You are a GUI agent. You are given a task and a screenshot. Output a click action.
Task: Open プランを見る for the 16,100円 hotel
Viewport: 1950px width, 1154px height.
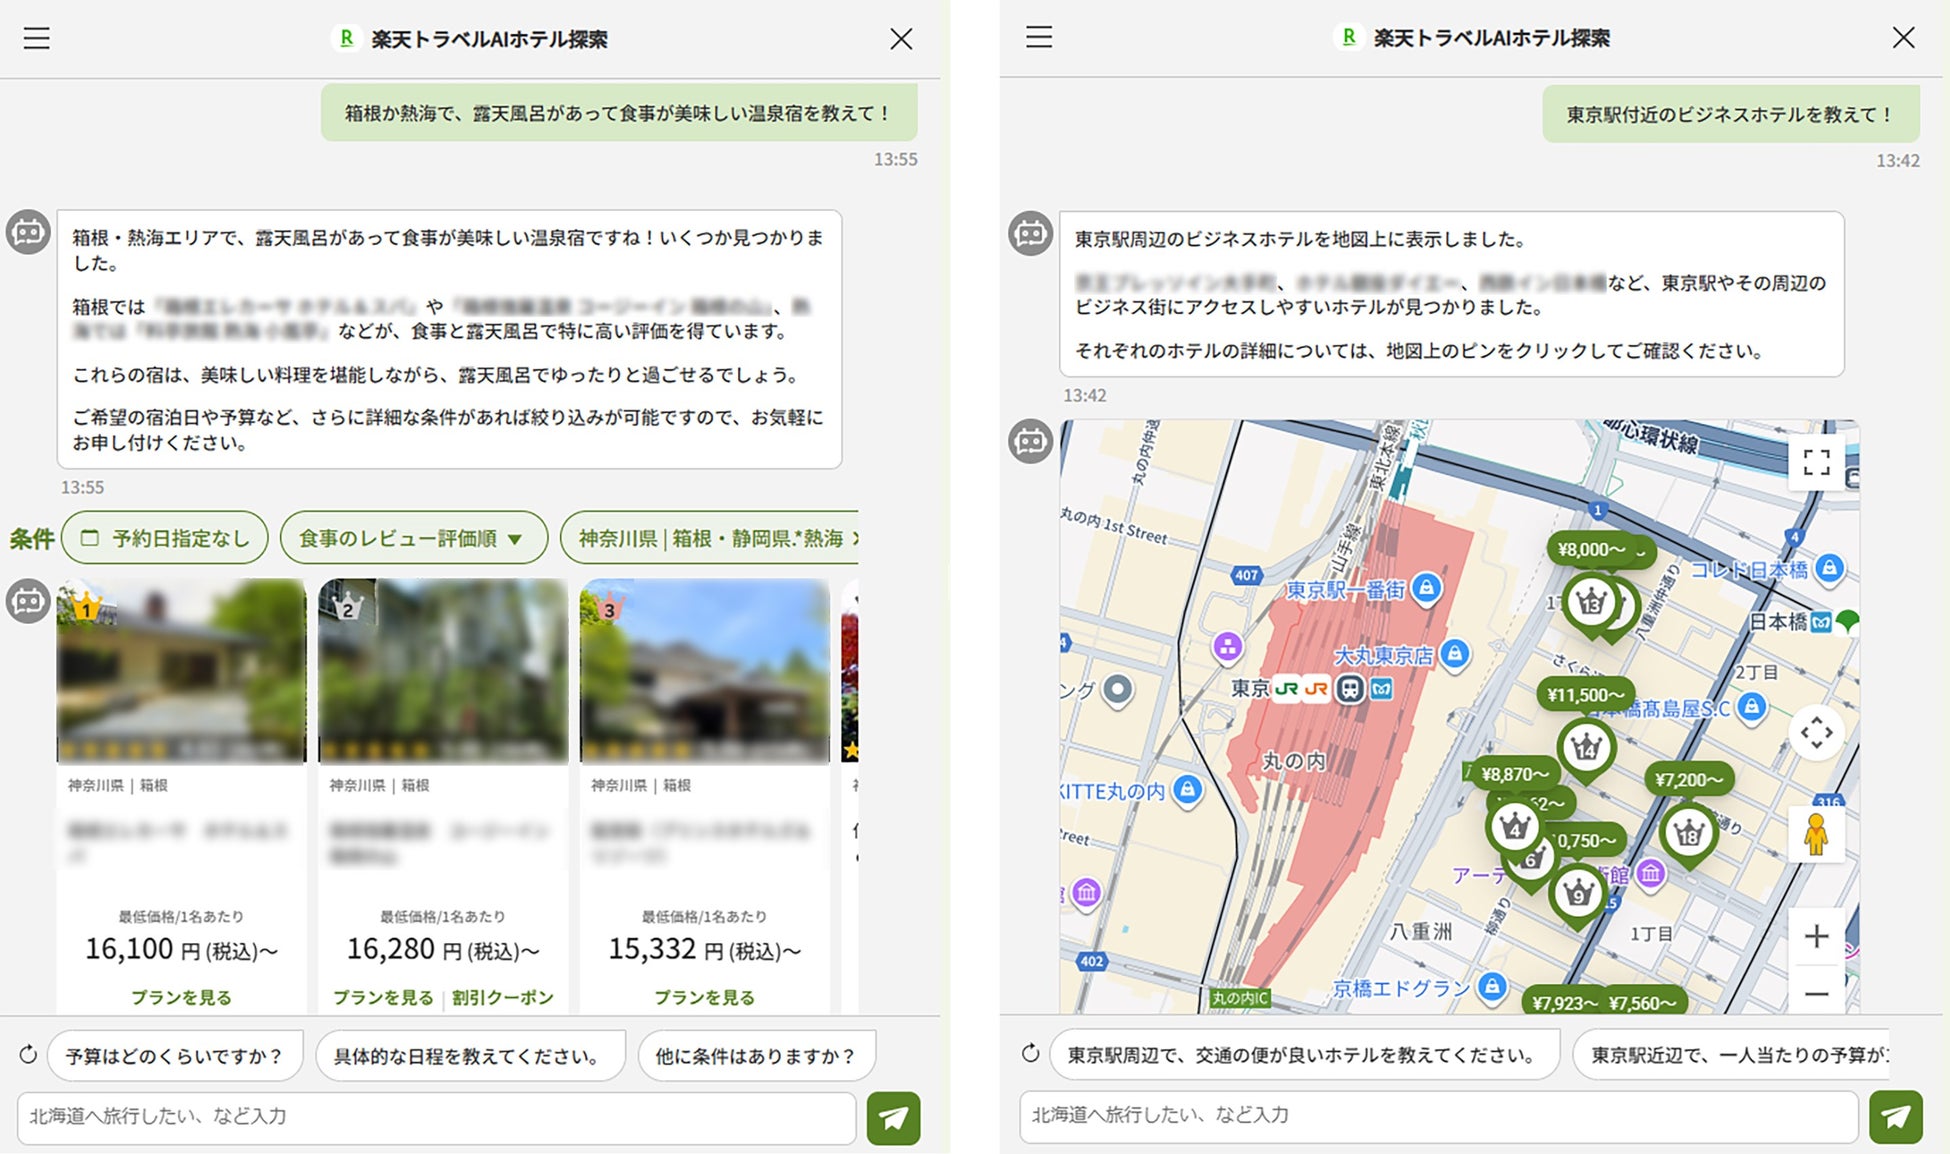point(181,996)
